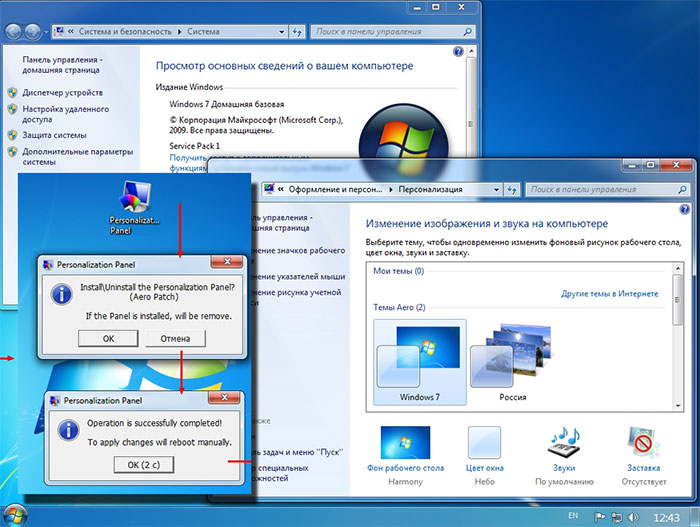This screenshot has height=527, width=700.
Task: Open help icon in the System window
Action: 458,51
